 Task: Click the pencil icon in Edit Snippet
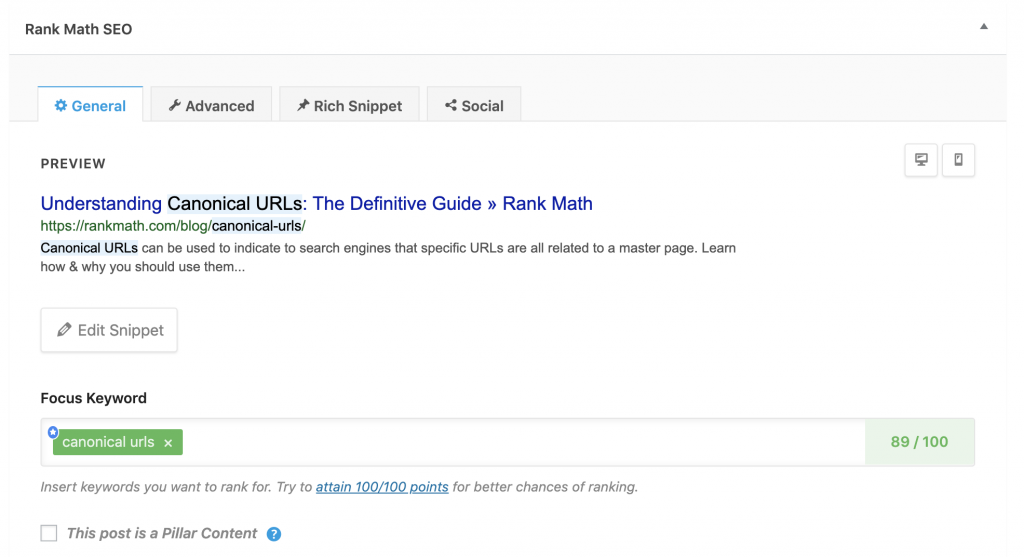64,330
